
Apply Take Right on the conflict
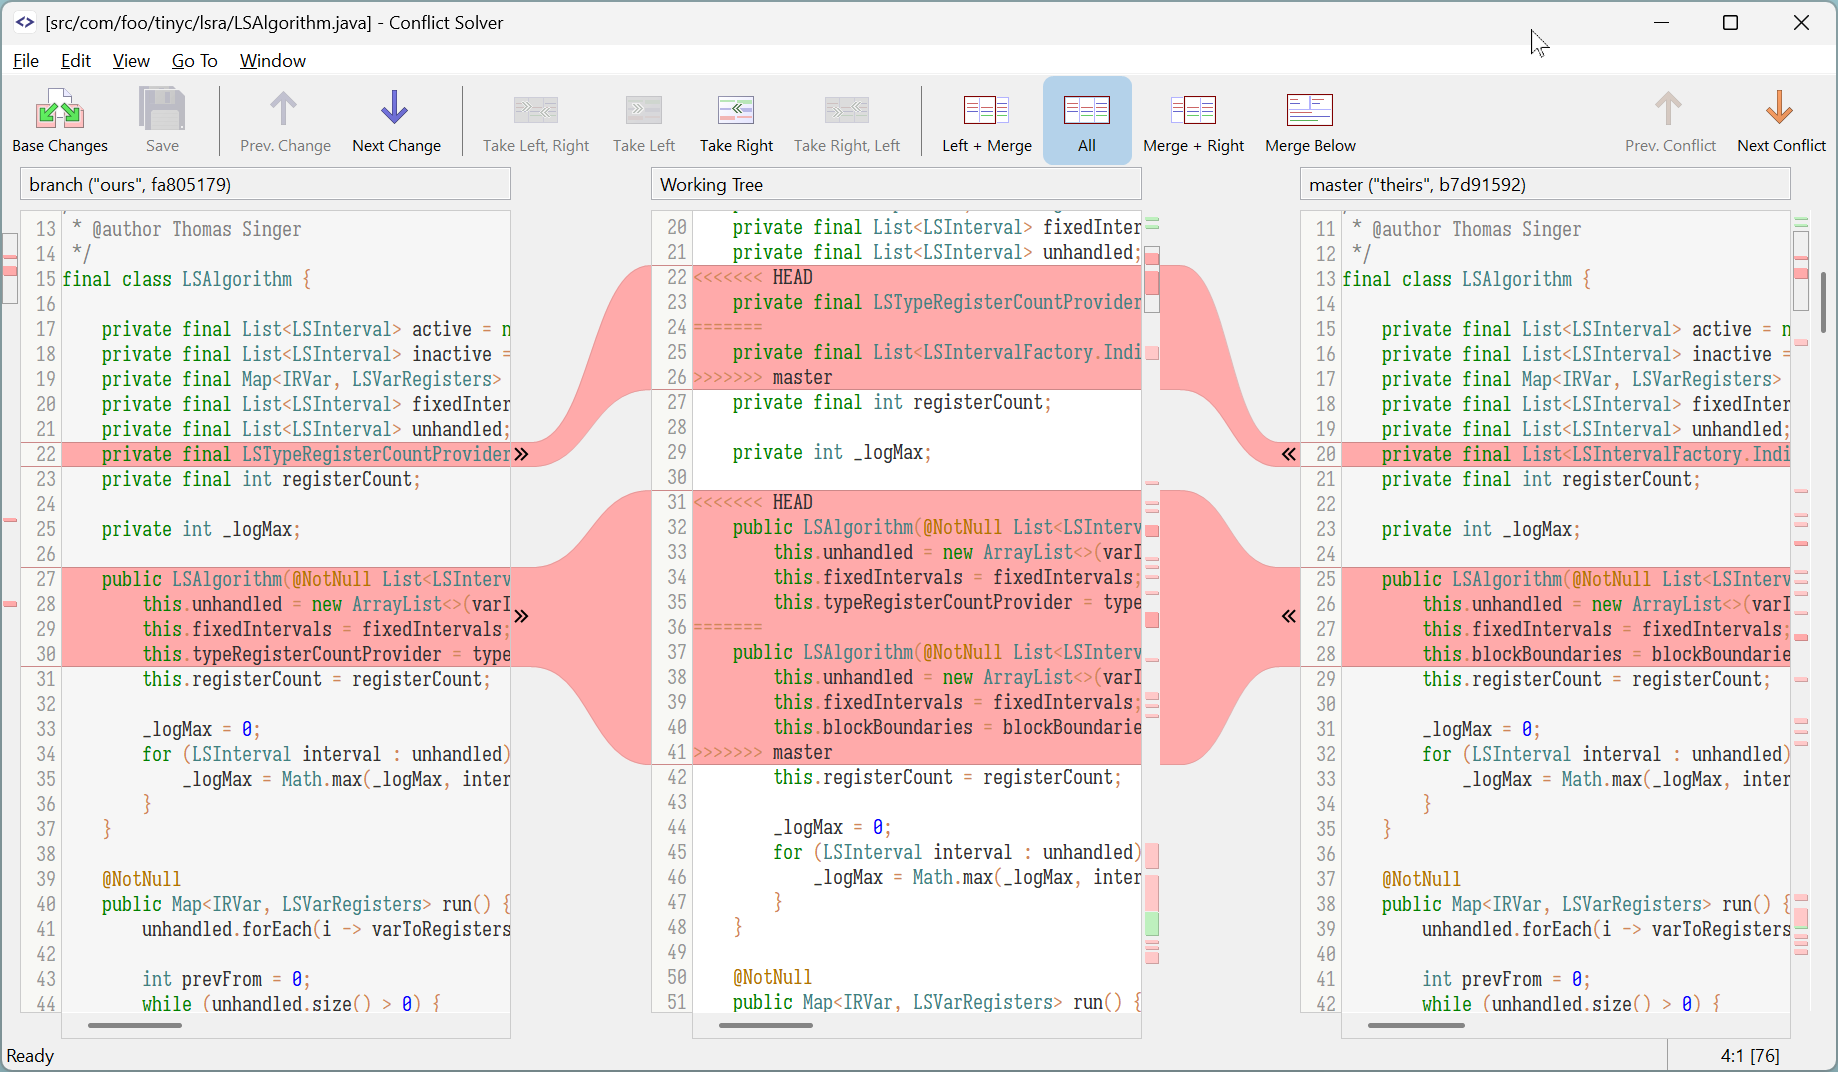coord(736,118)
